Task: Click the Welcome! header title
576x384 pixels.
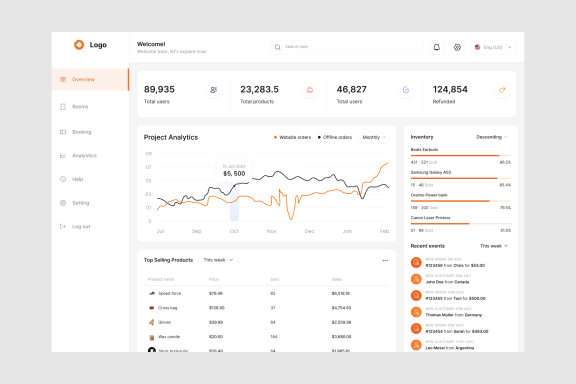Action: pos(151,44)
